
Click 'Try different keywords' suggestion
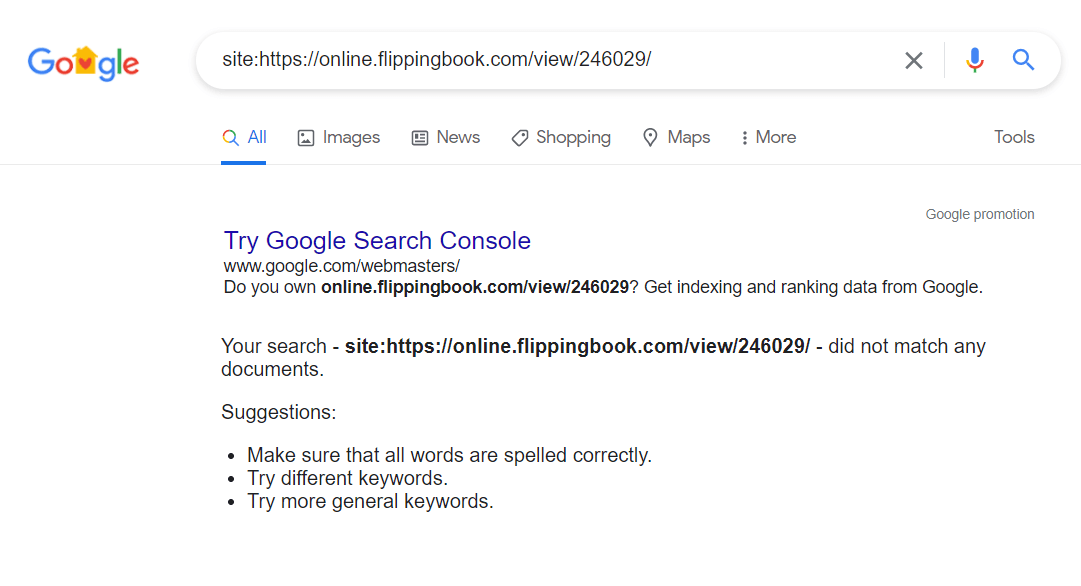pyautogui.click(x=347, y=478)
